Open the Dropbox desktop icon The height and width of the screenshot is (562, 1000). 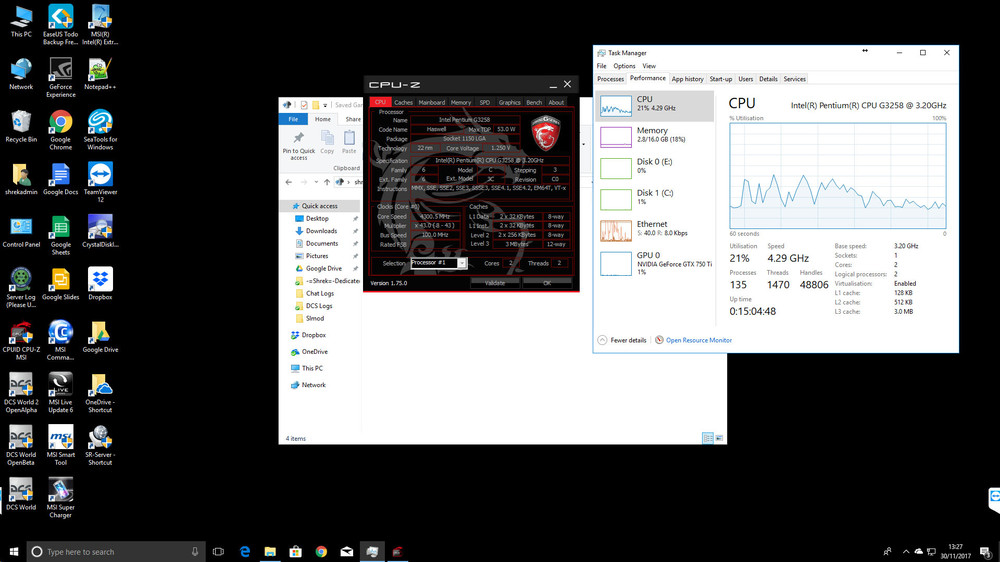pos(100,285)
